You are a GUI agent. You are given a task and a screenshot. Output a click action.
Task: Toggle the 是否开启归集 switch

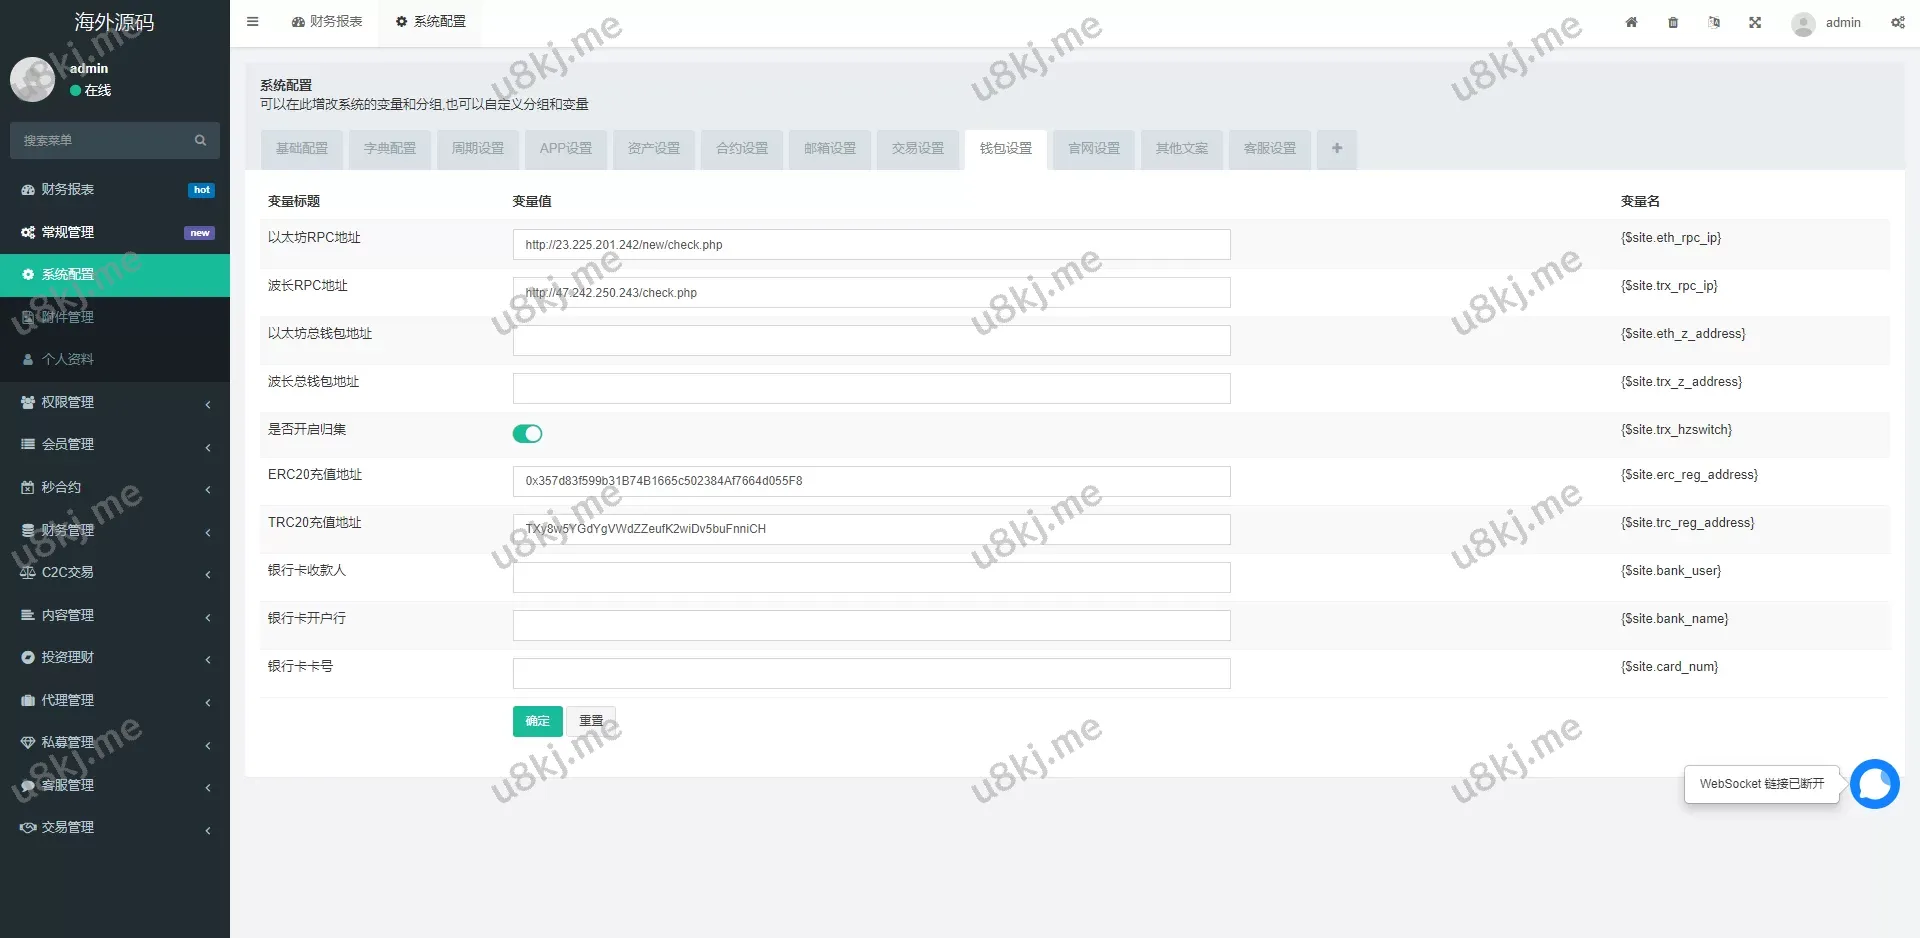coord(527,433)
